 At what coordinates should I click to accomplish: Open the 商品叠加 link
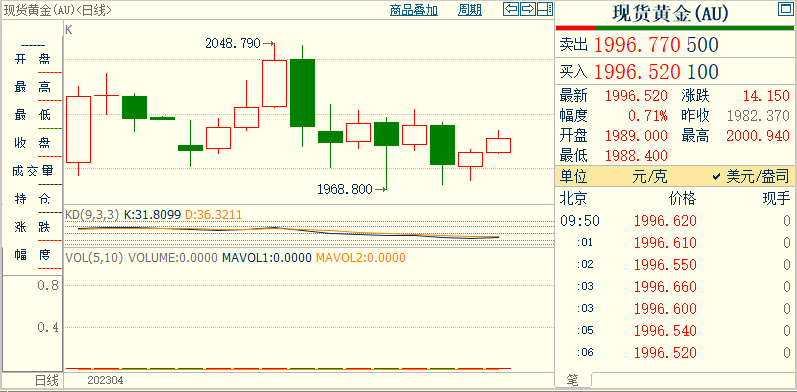pyautogui.click(x=414, y=10)
